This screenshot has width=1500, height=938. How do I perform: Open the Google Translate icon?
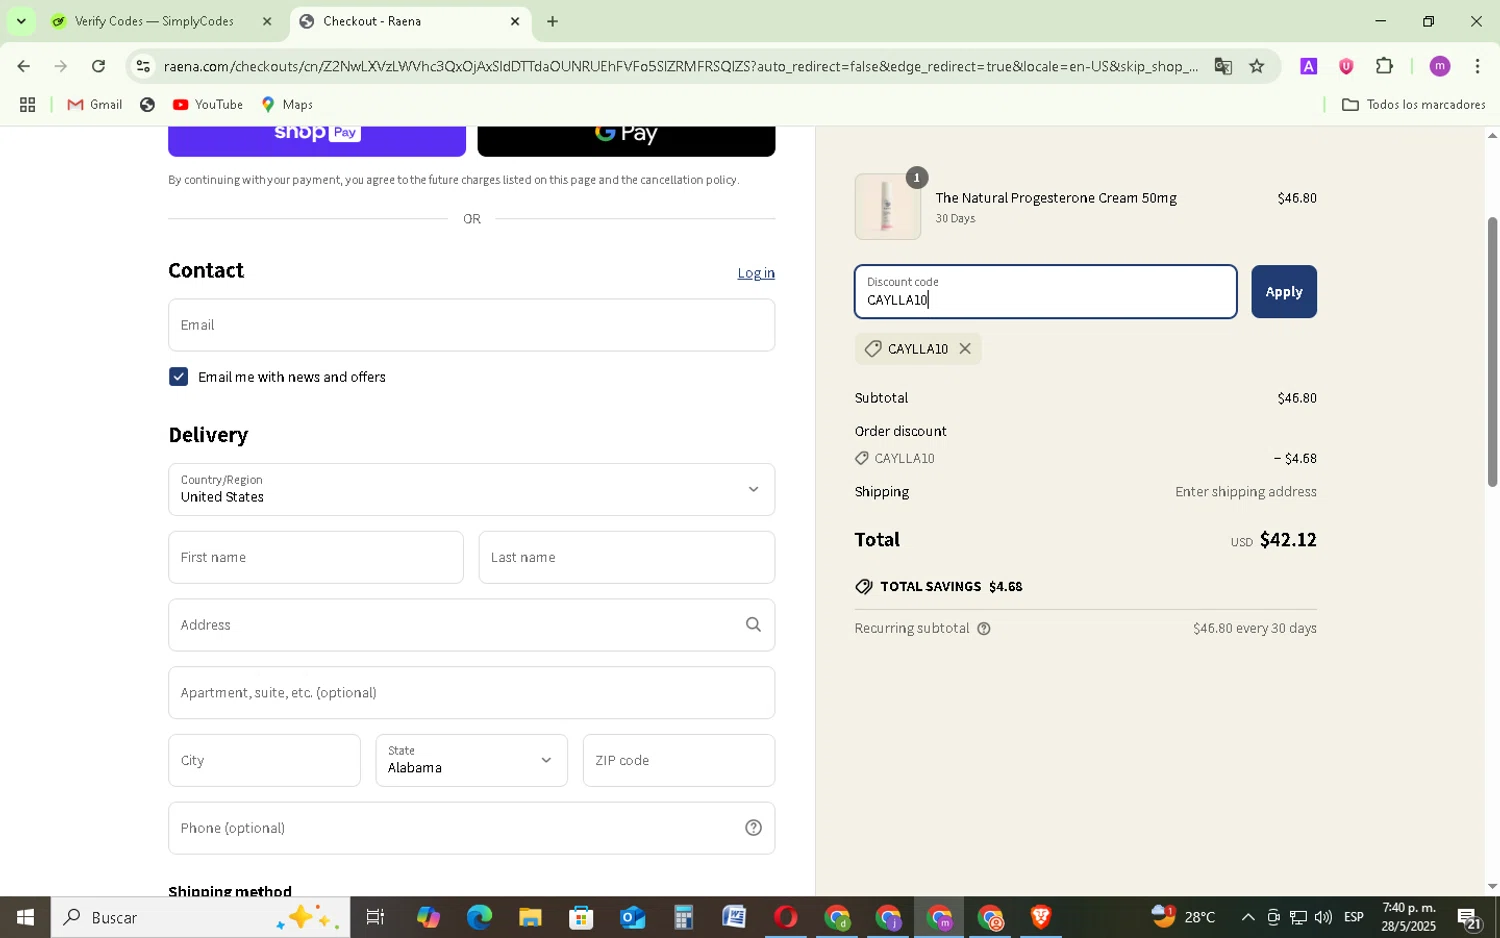[x=1223, y=66]
